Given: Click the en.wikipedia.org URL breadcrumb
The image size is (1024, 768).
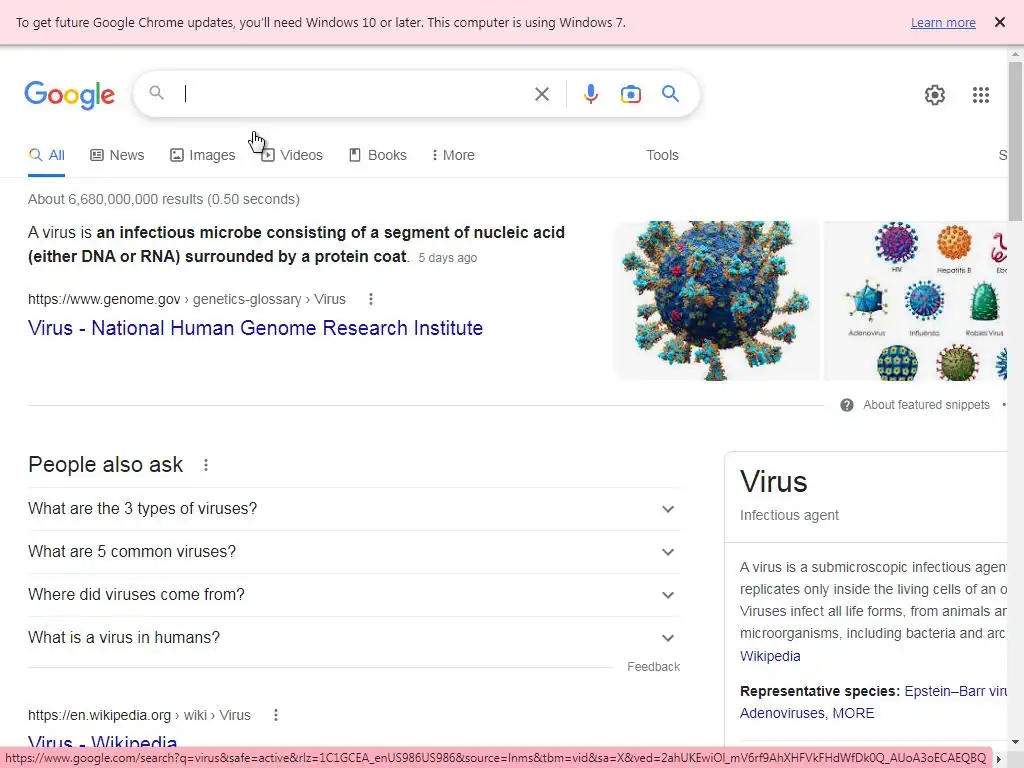Looking at the screenshot, I should (139, 715).
